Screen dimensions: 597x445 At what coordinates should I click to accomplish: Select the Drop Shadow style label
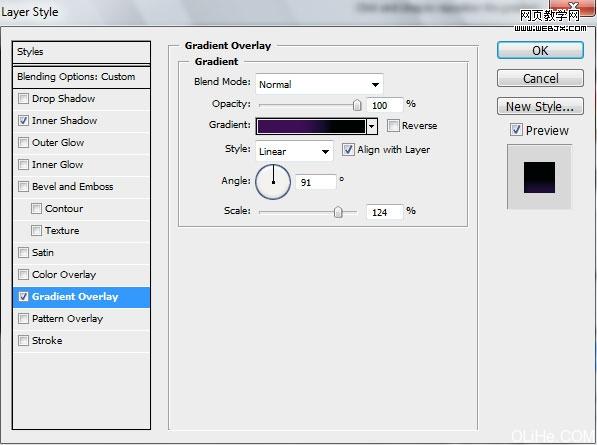click(64, 99)
